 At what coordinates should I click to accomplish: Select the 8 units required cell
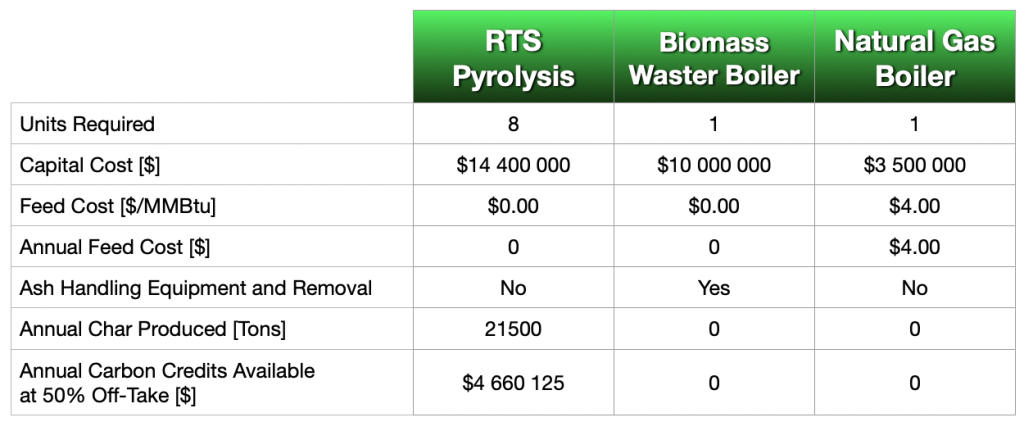click(513, 123)
